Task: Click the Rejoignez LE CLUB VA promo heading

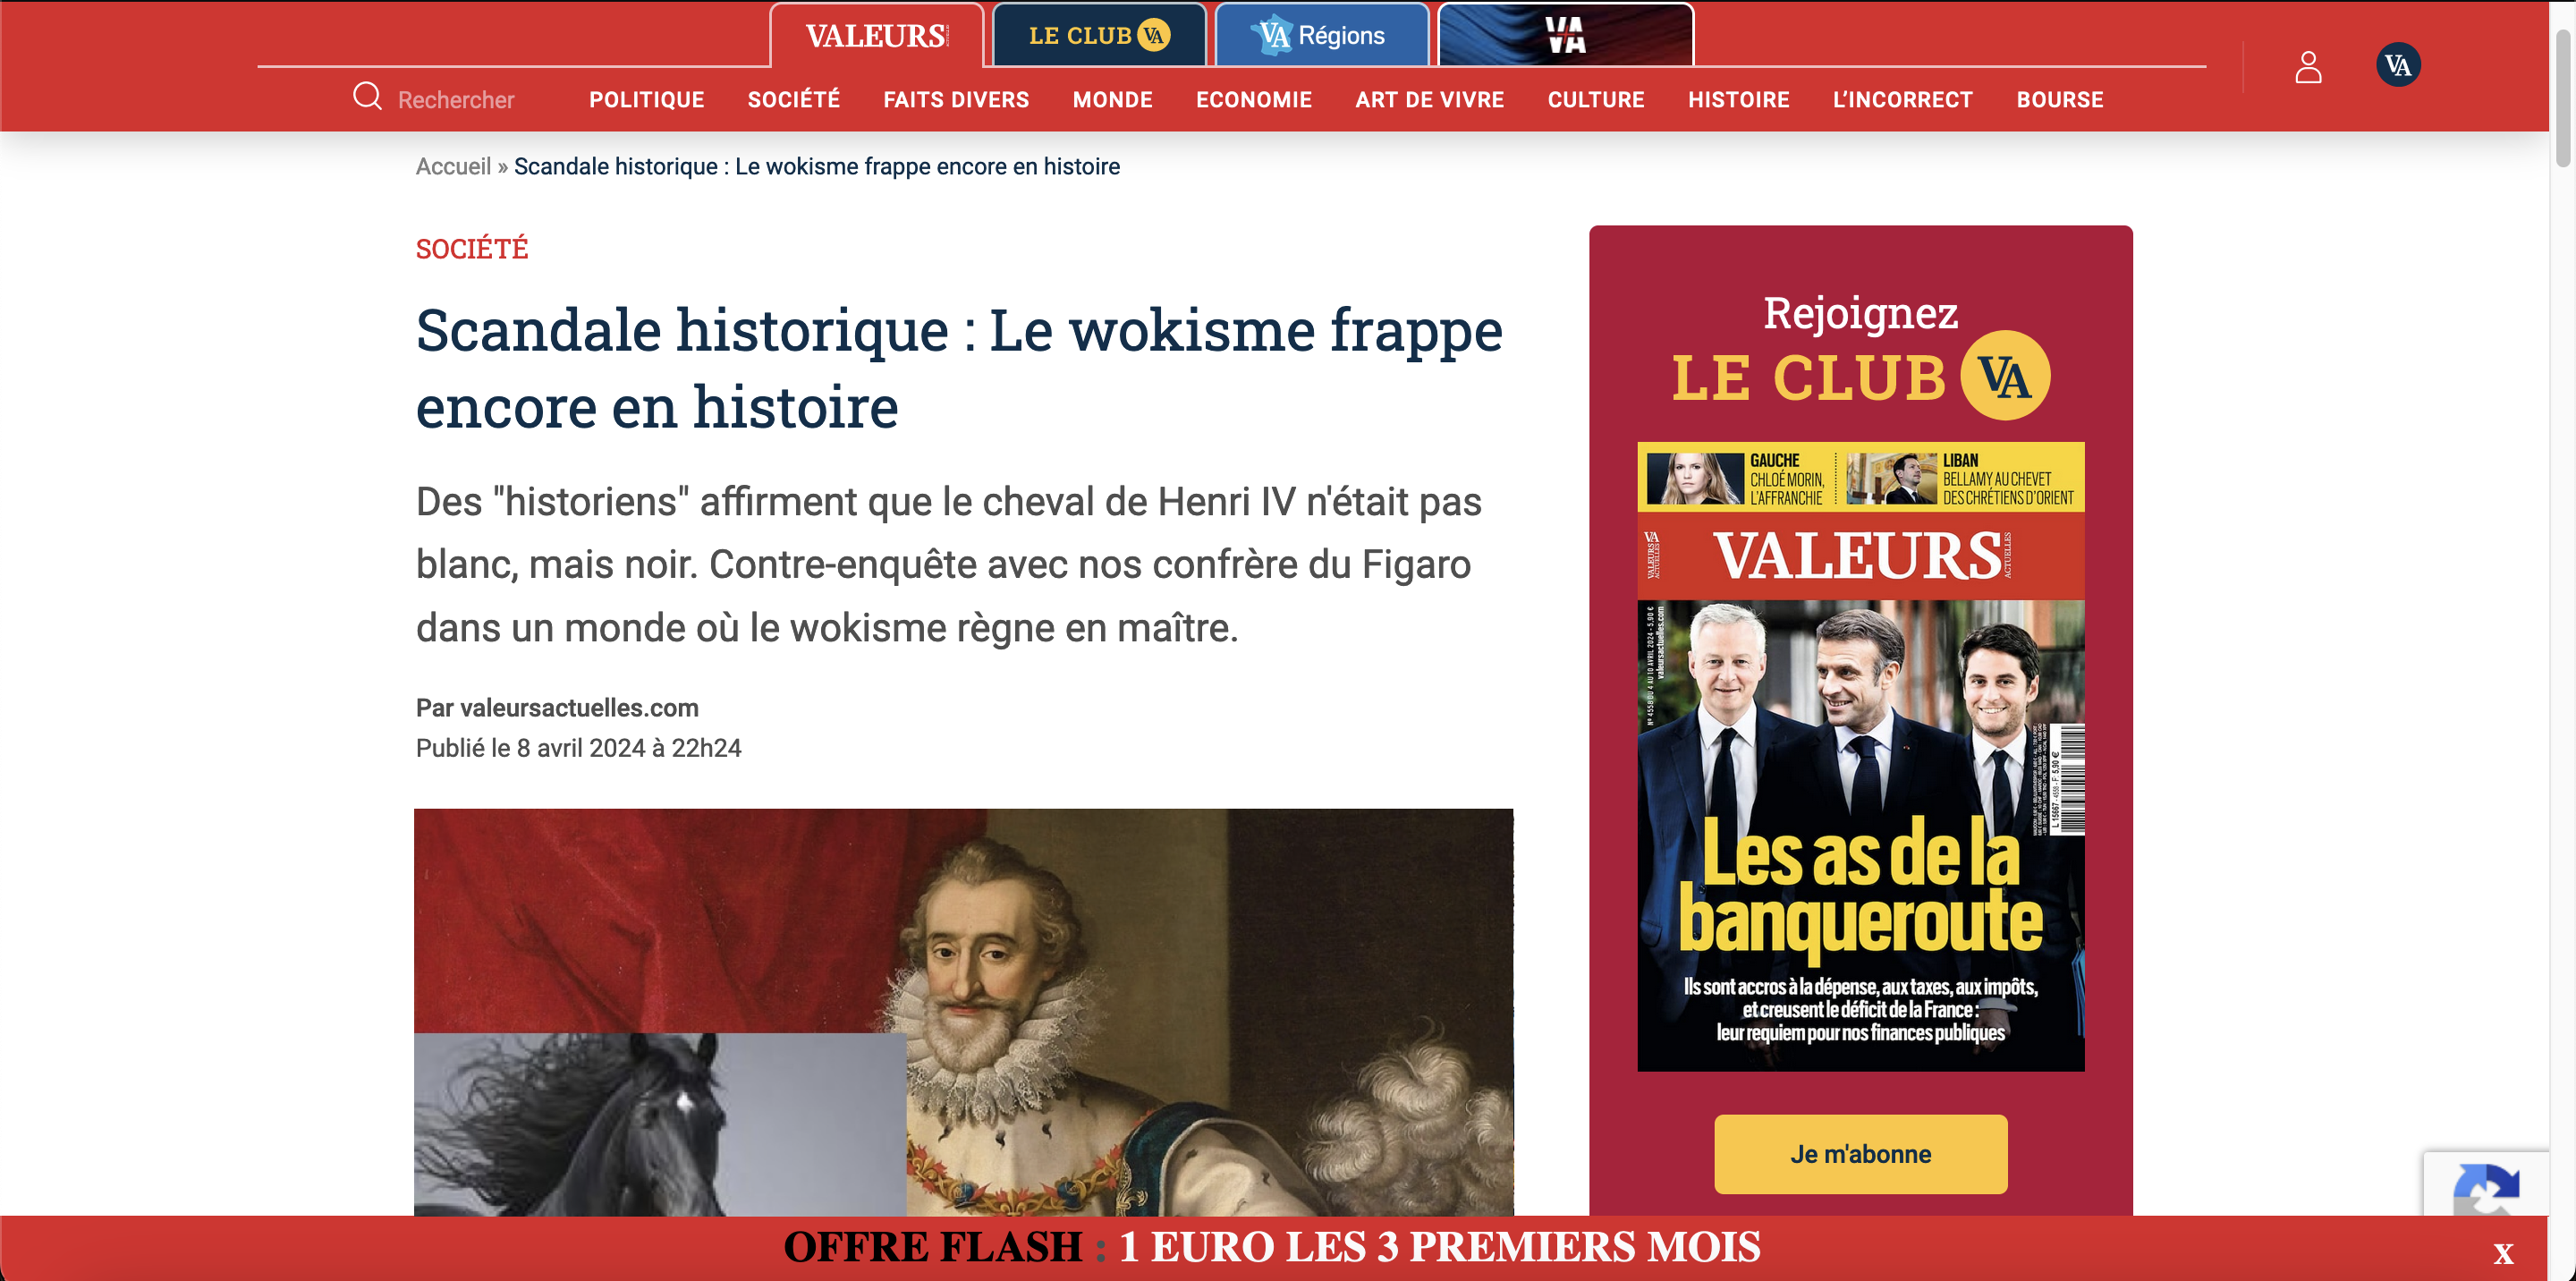Action: coord(1860,354)
